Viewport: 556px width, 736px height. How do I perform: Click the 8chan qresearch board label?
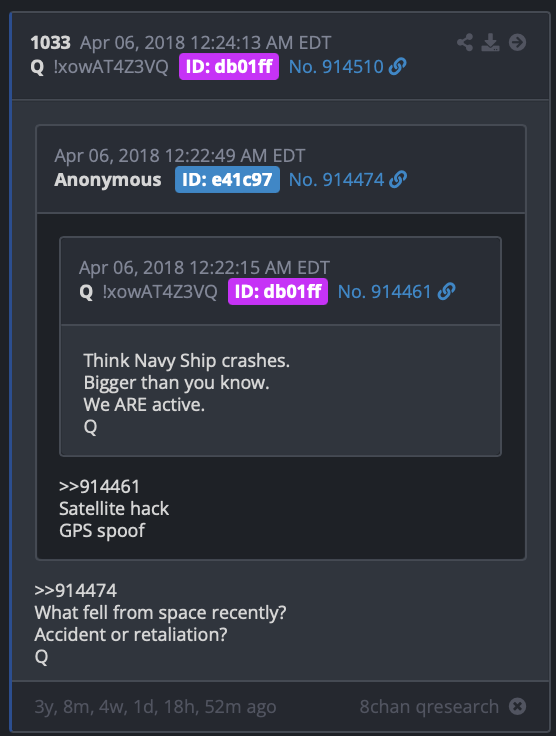[429, 706]
